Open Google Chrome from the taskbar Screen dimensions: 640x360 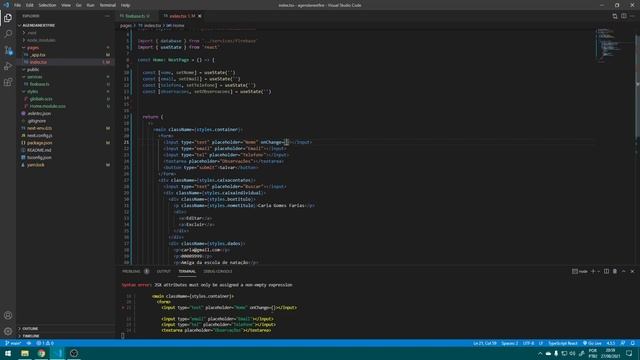pos(41,353)
